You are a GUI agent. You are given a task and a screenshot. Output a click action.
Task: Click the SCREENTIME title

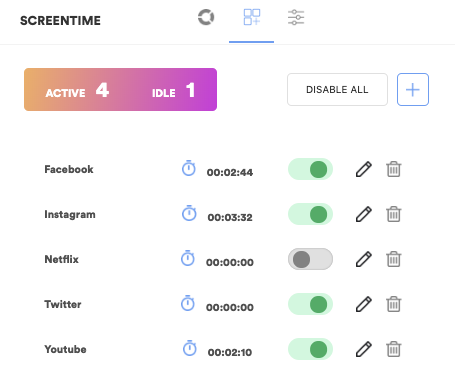pos(60,21)
